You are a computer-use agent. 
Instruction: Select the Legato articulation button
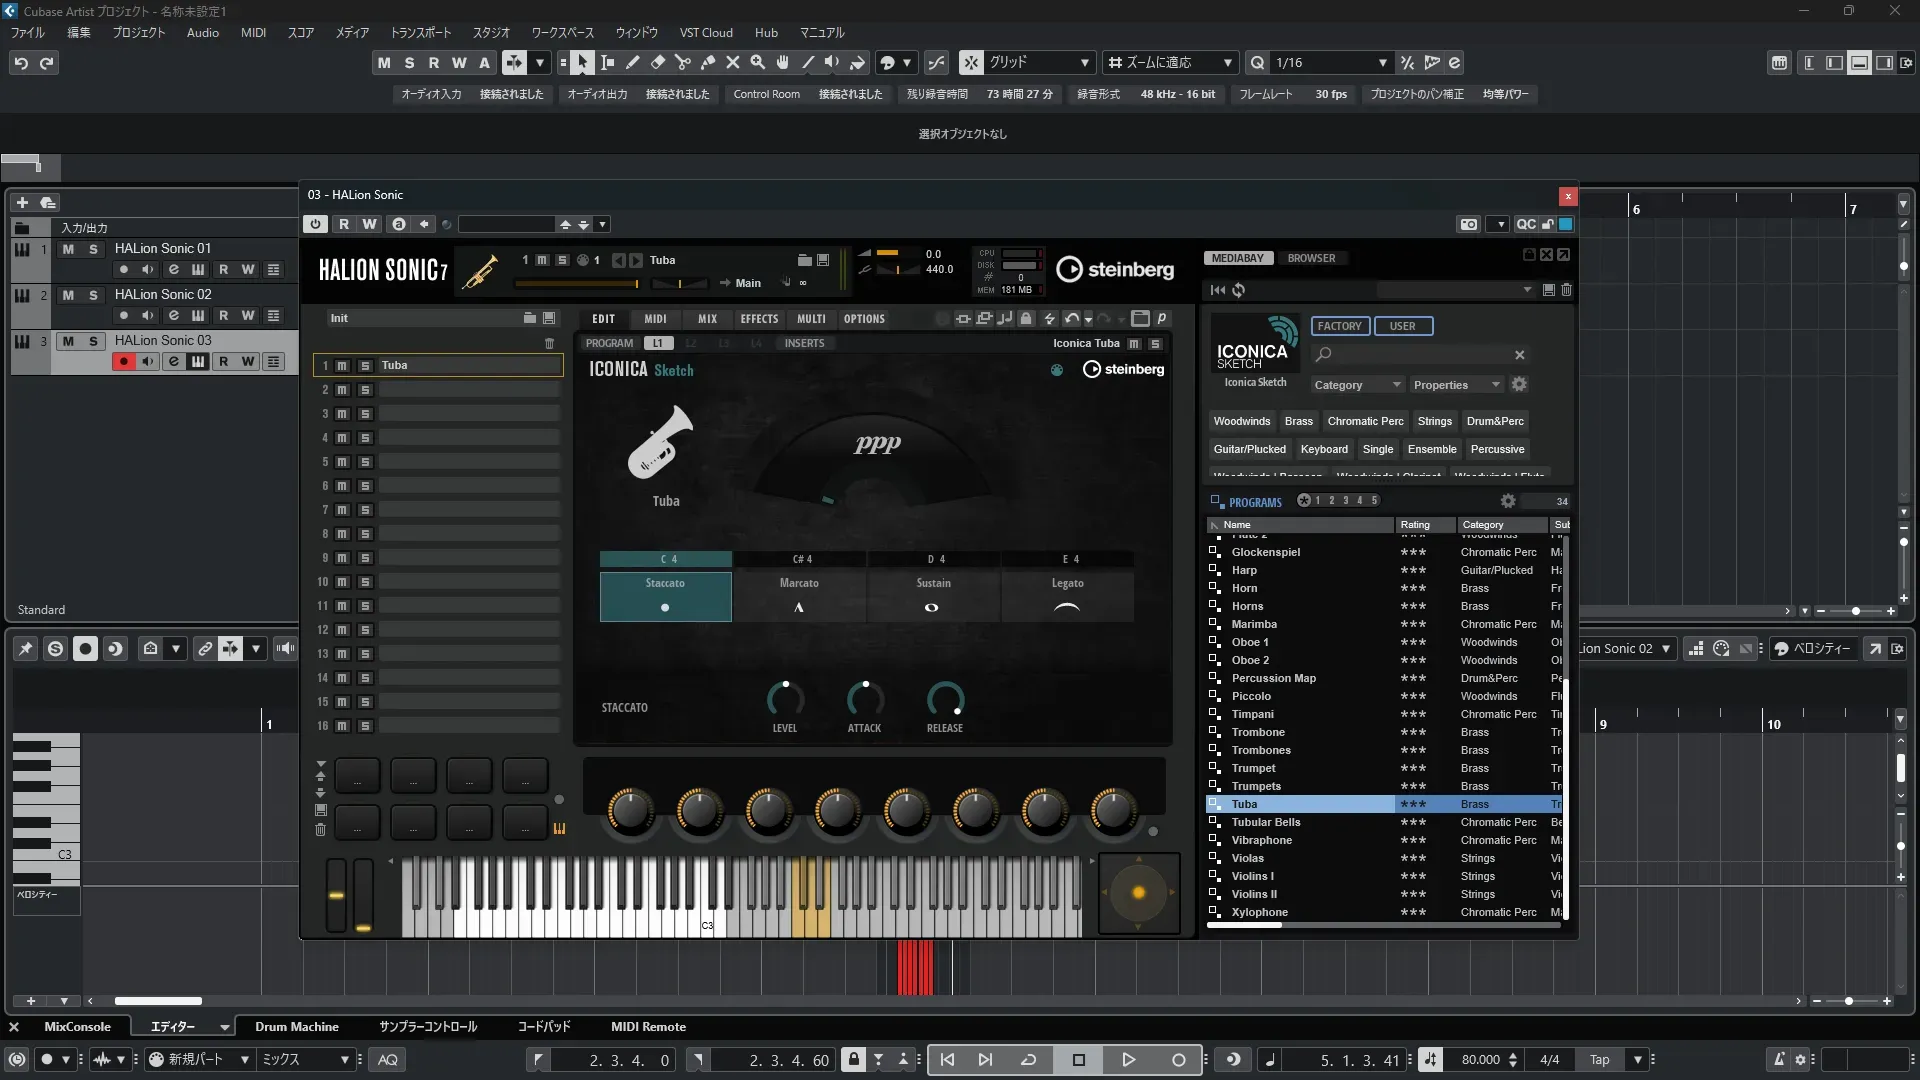click(1067, 596)
